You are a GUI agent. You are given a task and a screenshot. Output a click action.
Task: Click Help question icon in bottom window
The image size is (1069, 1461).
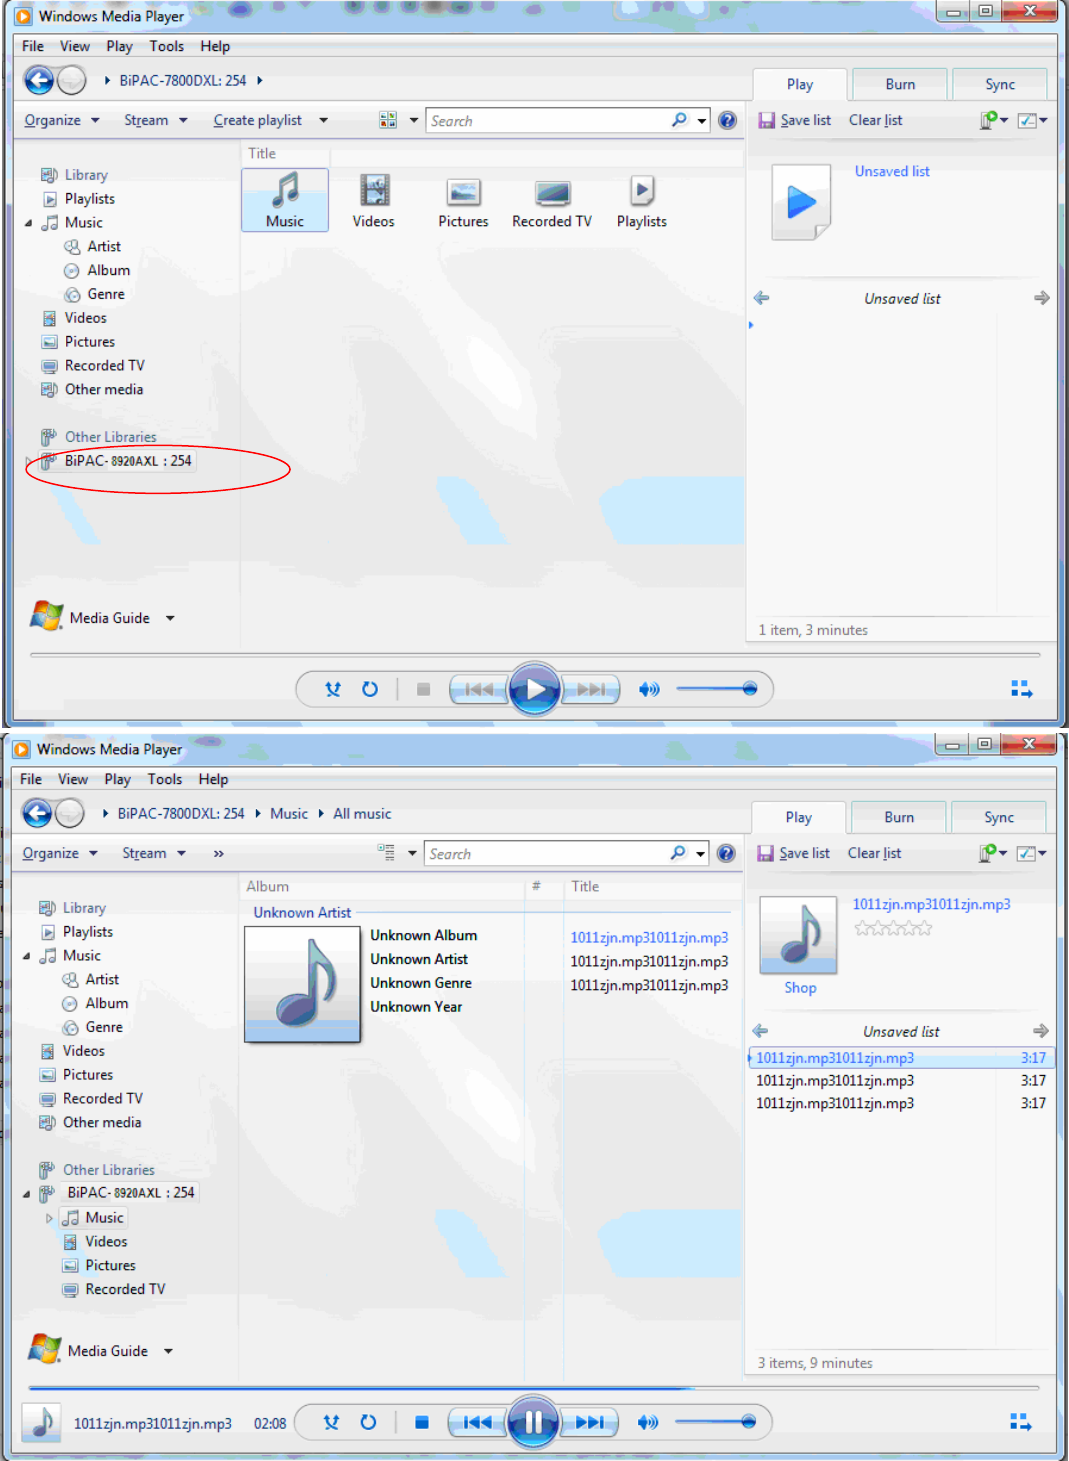point(726,853)
